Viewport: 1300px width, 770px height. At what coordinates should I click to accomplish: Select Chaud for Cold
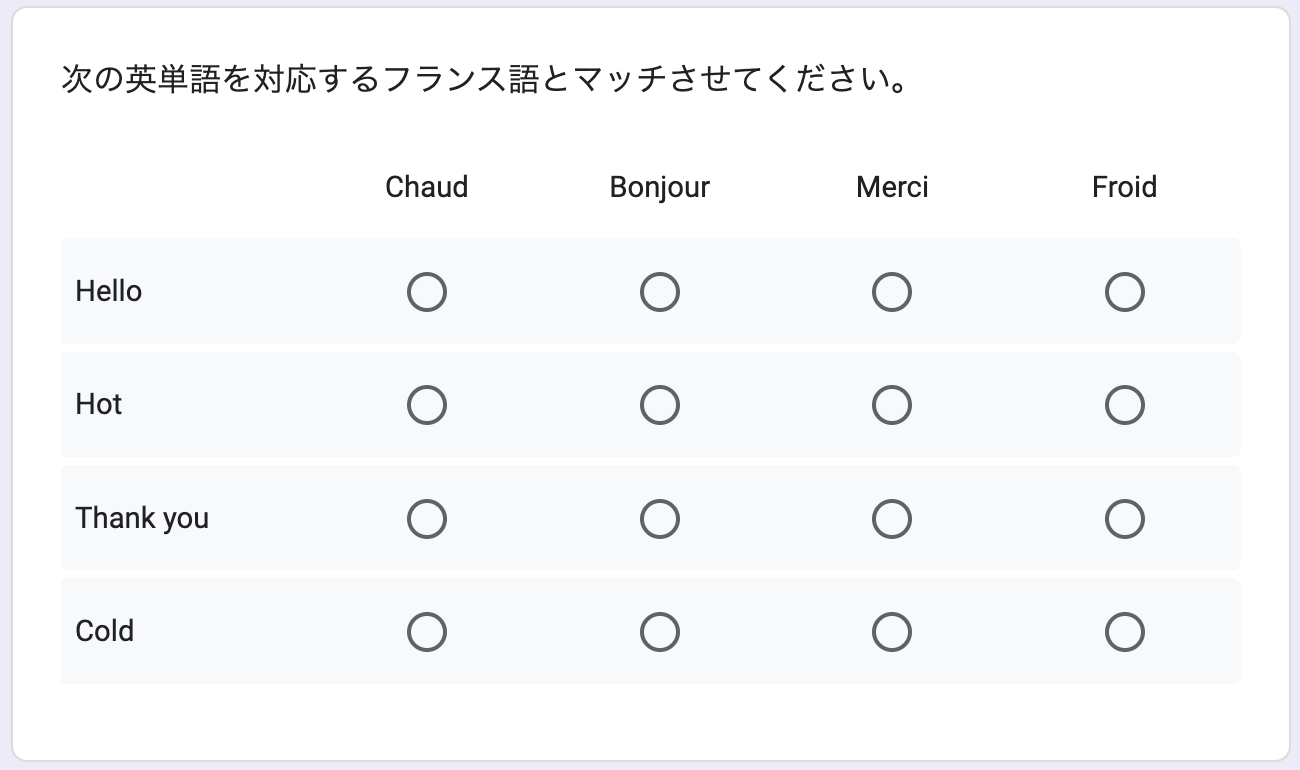tap(427, 631)
